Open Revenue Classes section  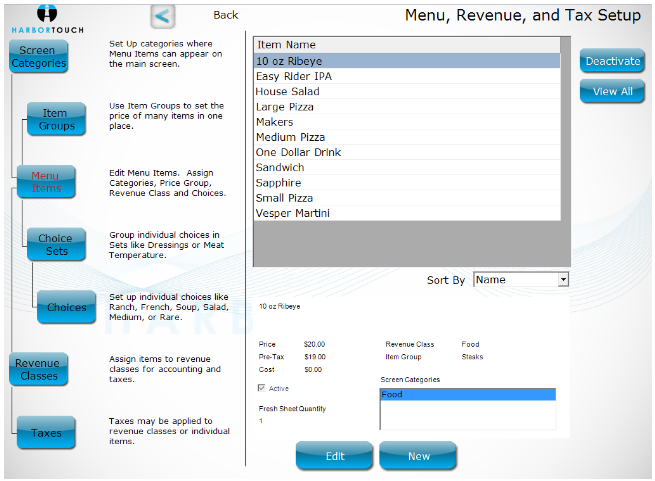[38, 369]
